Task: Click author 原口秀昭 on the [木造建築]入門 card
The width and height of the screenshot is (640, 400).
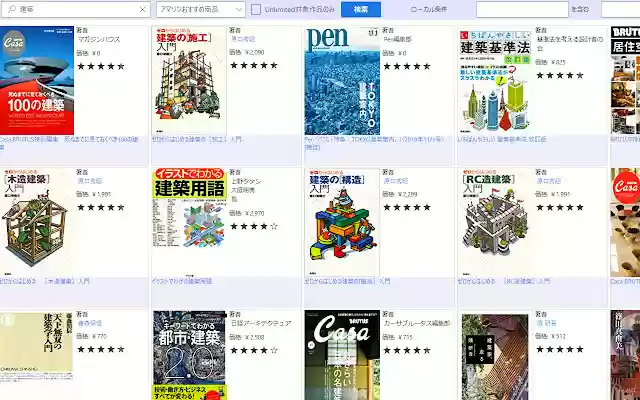Action: pyautogui.click(x=90, y=181)
